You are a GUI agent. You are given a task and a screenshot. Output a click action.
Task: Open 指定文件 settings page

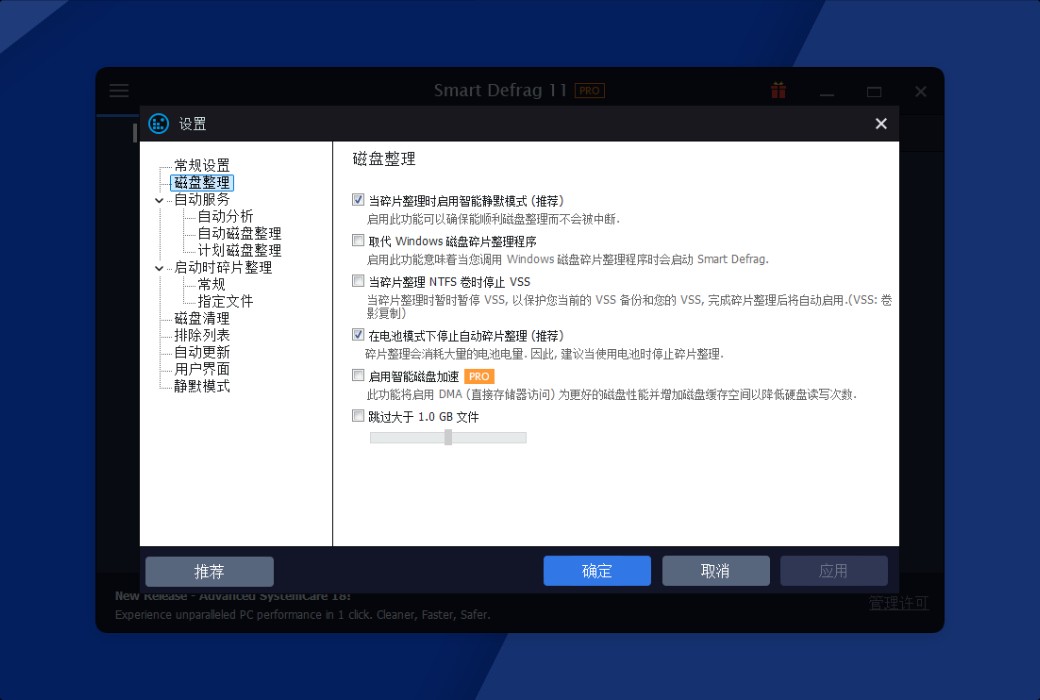point(226,301)
